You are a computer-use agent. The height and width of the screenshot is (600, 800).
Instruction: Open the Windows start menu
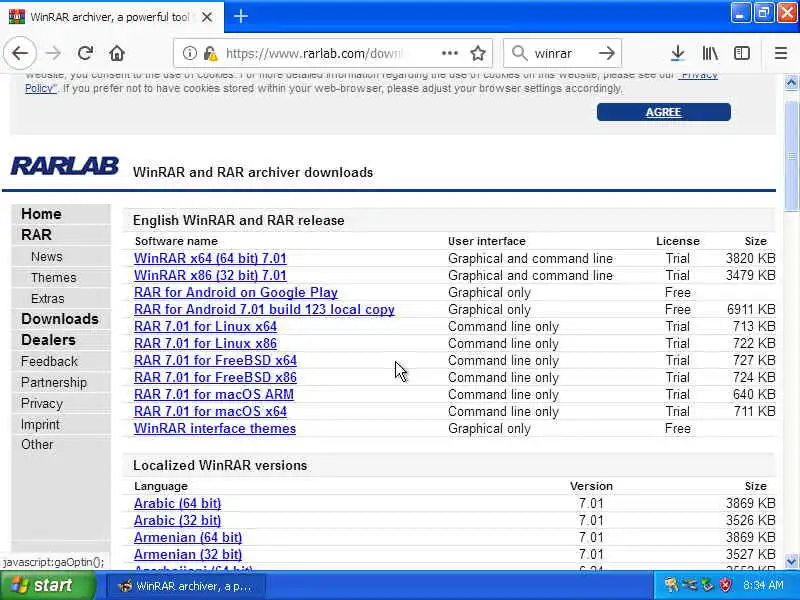pyautogui.click(x=47, y=585)
